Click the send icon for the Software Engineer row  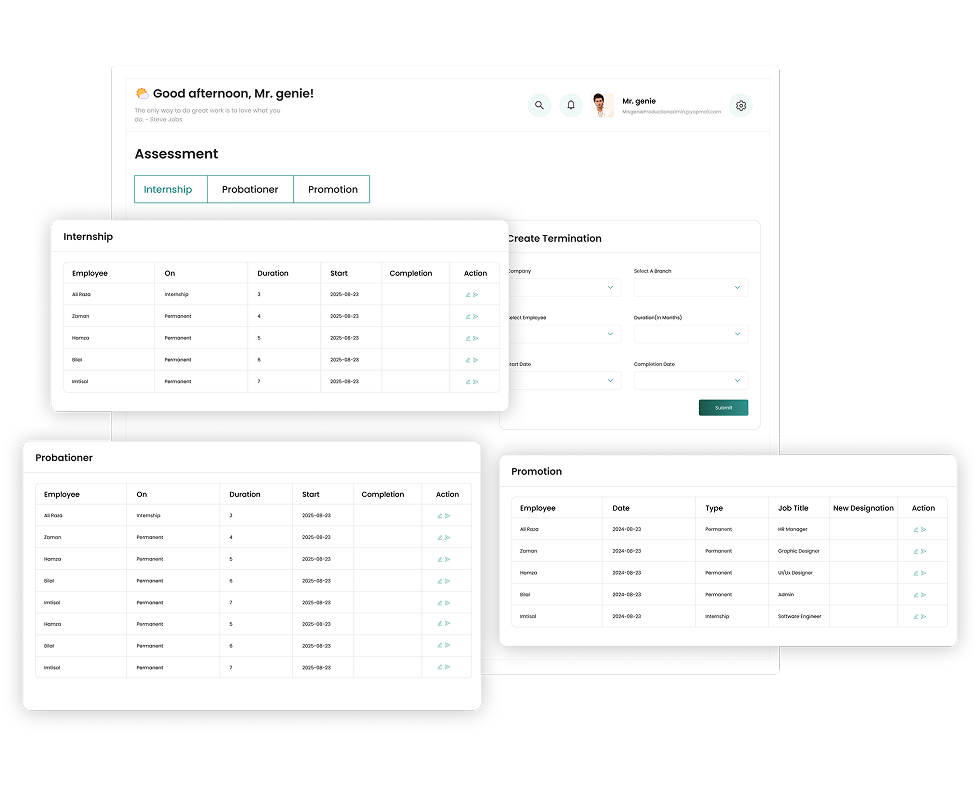(x=924, y=617)
